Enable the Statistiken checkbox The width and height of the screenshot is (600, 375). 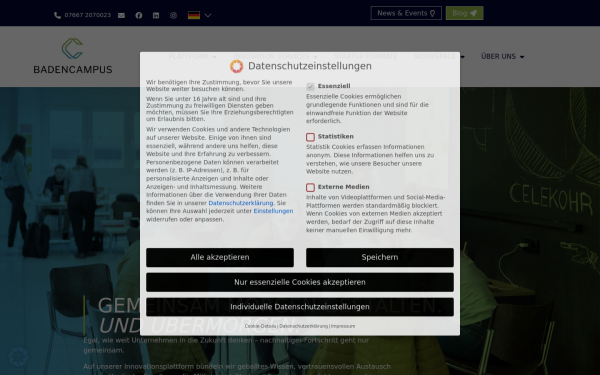(310, 137)
